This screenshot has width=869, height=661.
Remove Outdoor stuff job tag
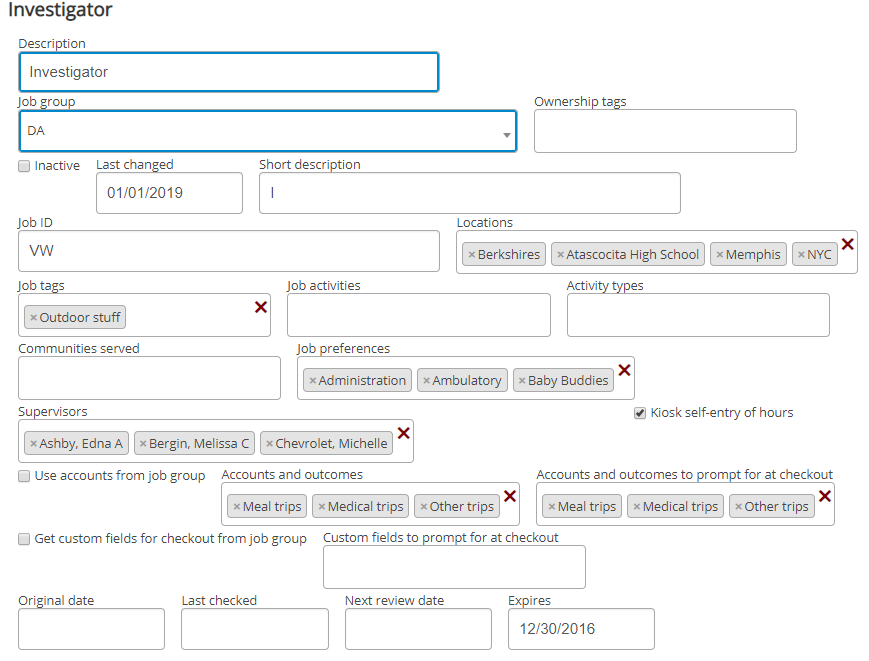tap(33, 318)
